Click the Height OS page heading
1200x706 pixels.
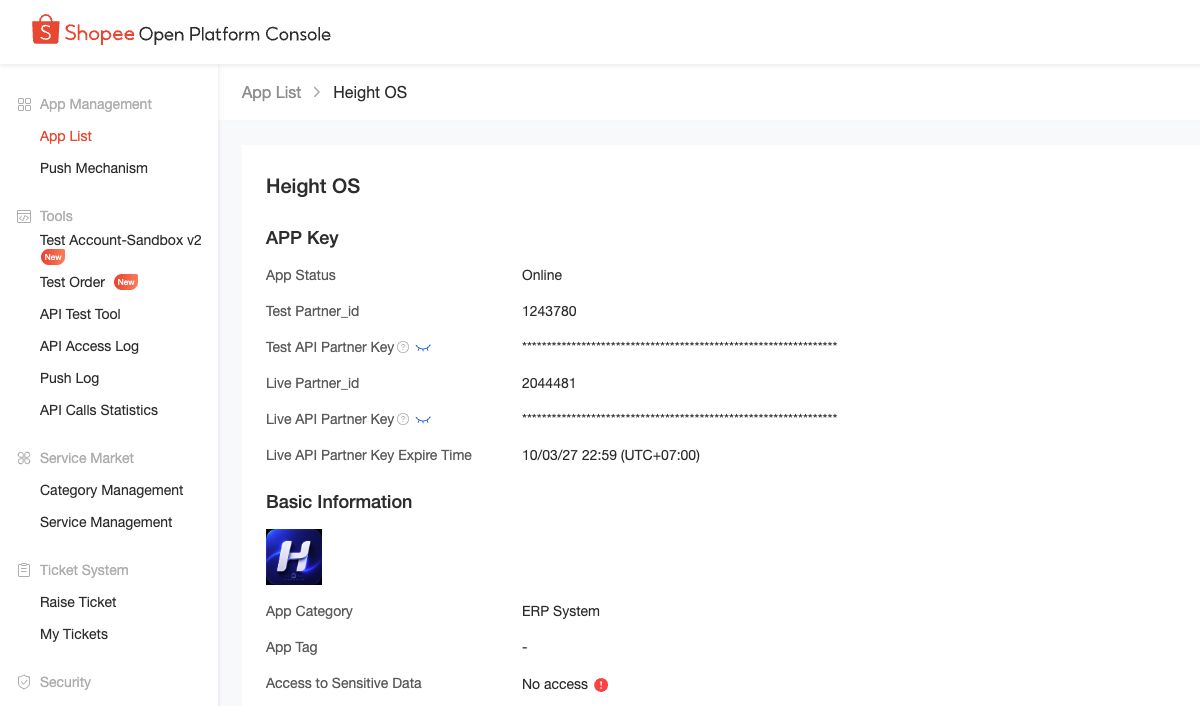pyautogui.click(x=313, y=186)
